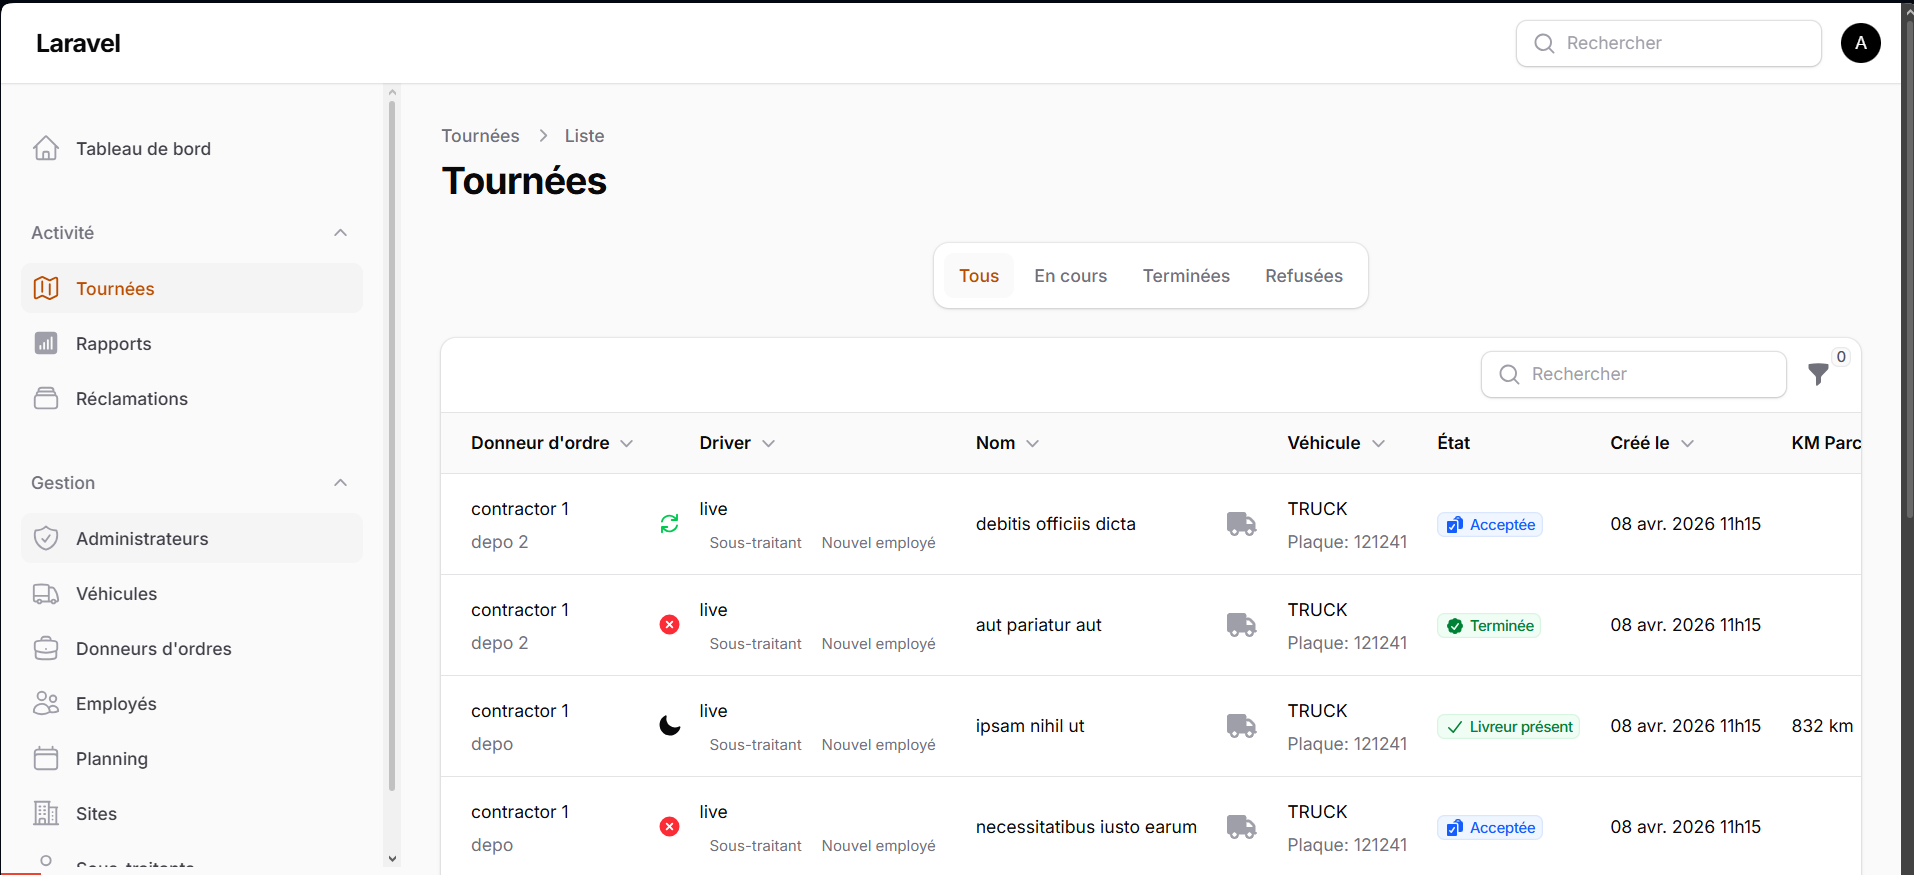Switch to the En cours tab

point(1070,276)
